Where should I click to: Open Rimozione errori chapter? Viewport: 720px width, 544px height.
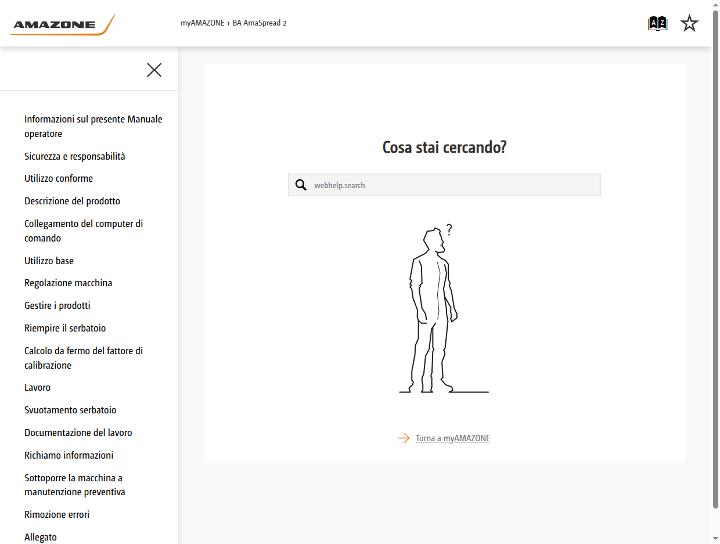pyautogui.click(x=57, y=515)
